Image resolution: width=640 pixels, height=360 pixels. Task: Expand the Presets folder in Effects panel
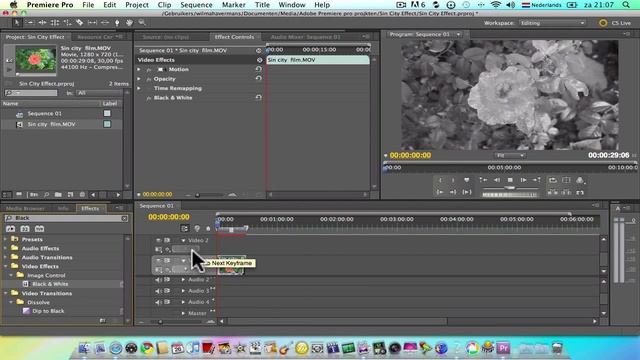click(x=6, y=239)
